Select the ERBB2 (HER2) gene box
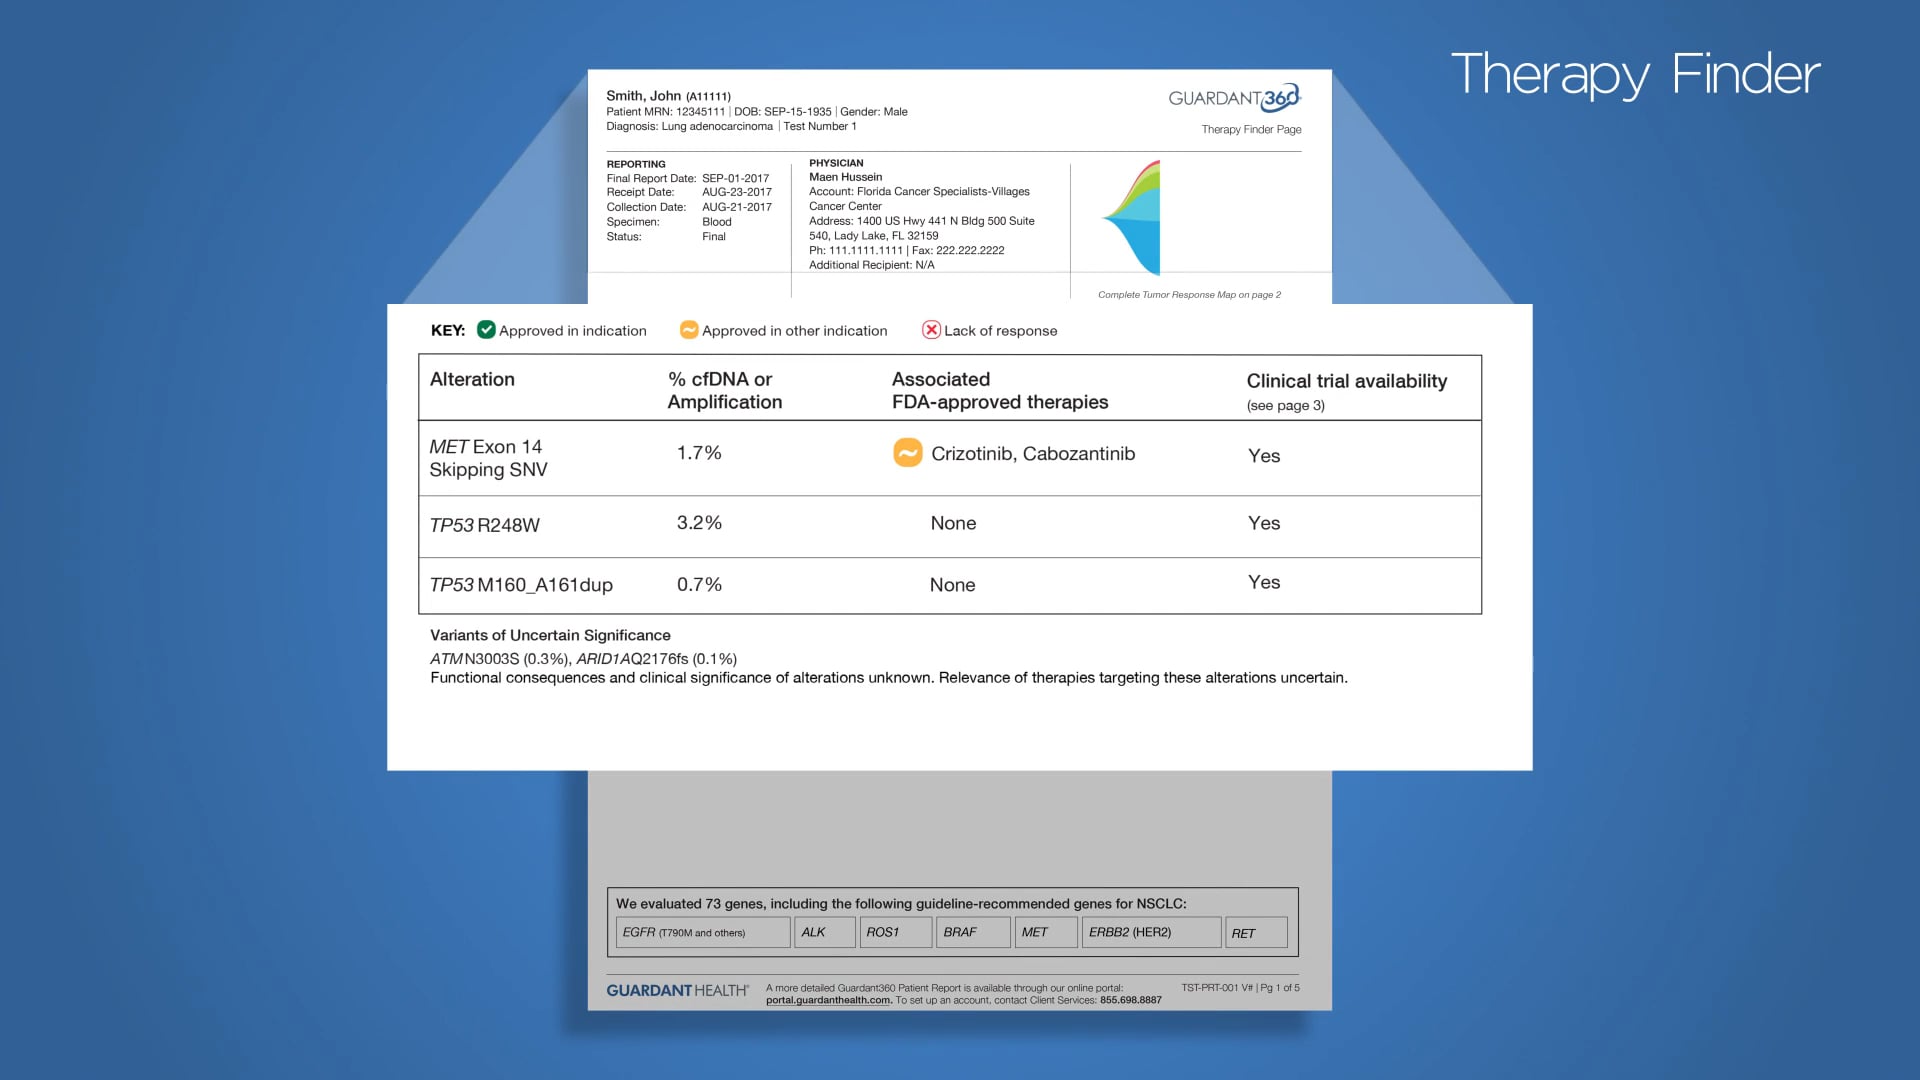The height and width of the screenshot is (1080, 1920). [1150, 931]
